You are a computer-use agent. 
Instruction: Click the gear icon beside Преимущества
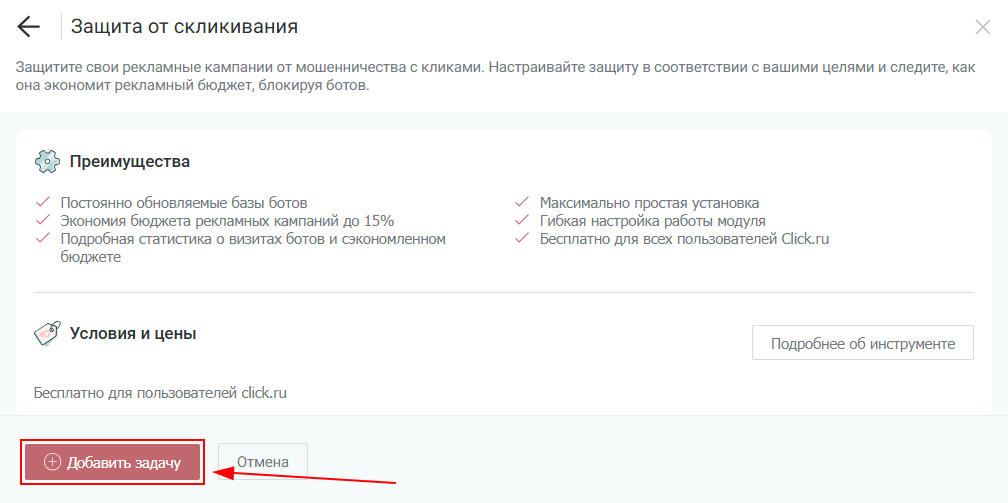click(x=47, y=162)
